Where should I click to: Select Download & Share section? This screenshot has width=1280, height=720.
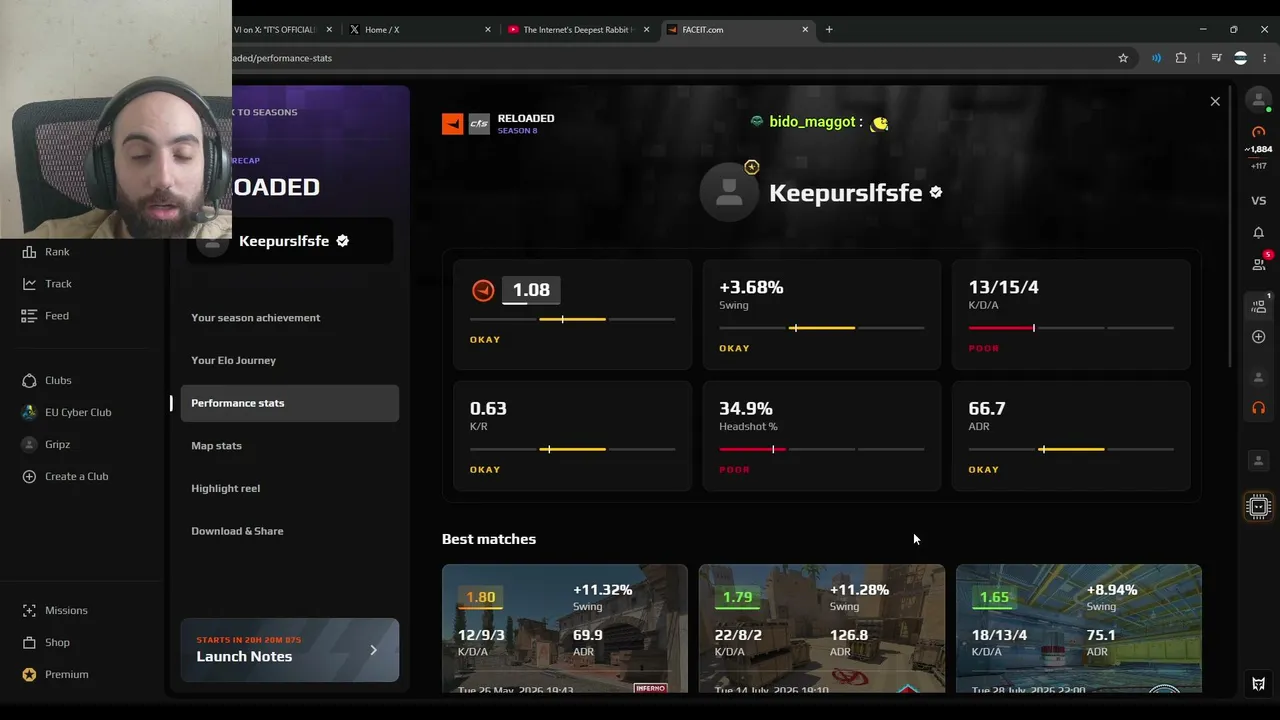(290, 531)
